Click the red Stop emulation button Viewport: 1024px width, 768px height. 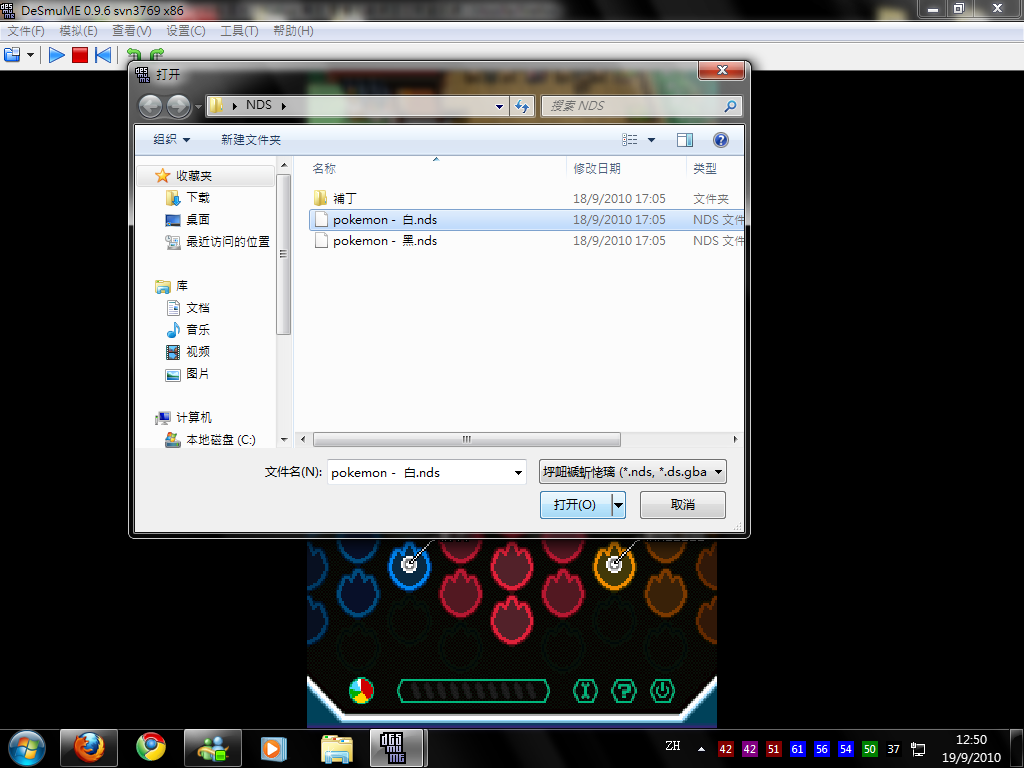[80, 55]
